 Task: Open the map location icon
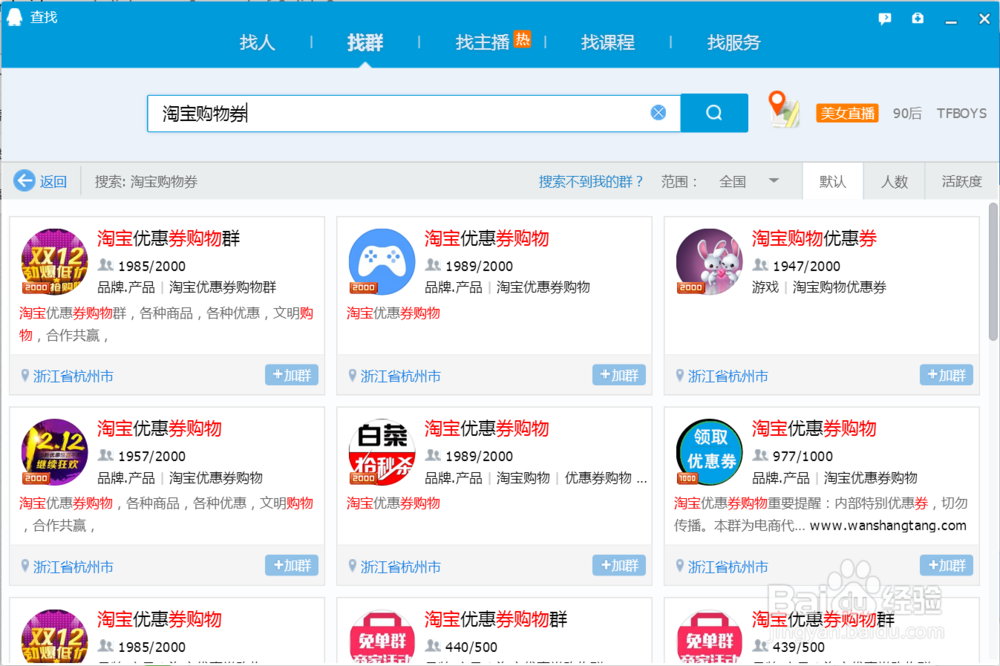pyautogui.click(x=784, y=109)
